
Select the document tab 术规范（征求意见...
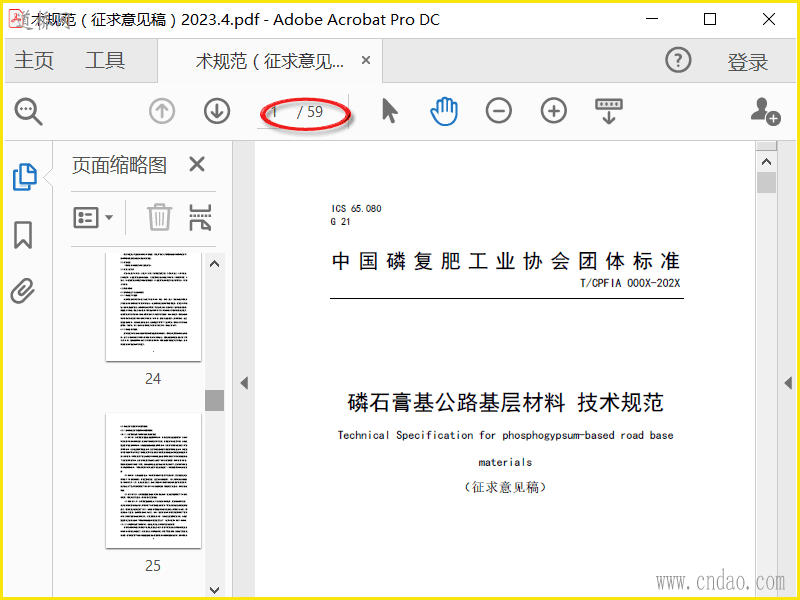click(269, 61)
